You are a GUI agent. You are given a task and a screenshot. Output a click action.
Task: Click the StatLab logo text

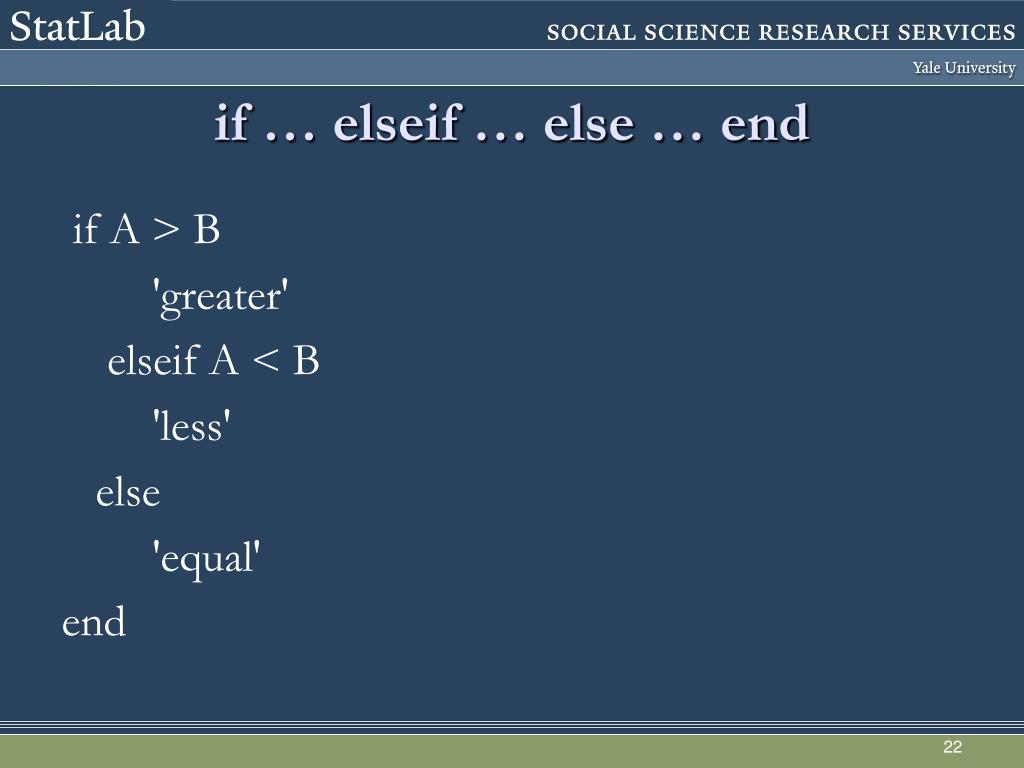[78, 27]
